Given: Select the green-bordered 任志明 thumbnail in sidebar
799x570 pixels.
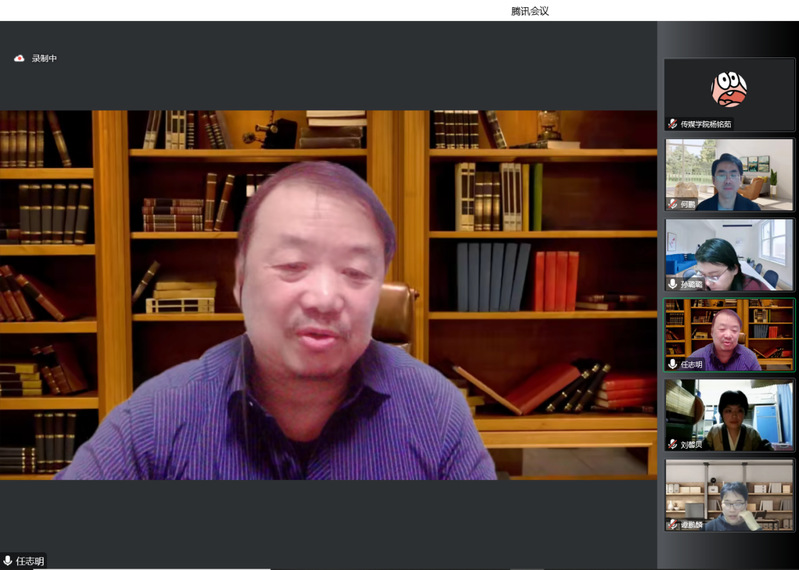Looking at the screenshot, I should (x=729, y=334).
